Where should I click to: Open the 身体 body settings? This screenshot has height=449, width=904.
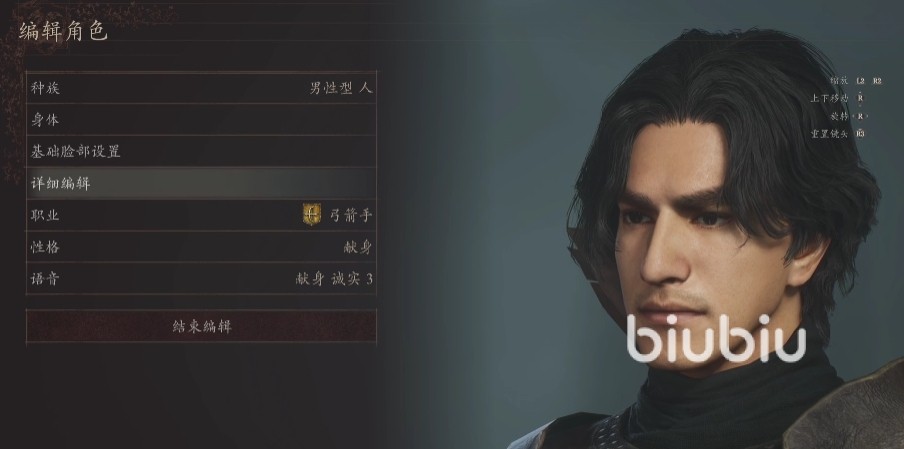coord(201,120)
